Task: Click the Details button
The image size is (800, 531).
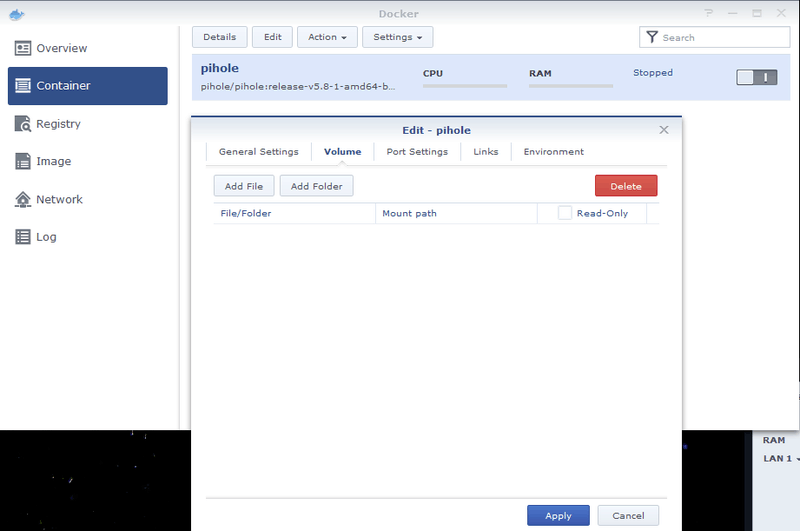Action: click(219, 37)
